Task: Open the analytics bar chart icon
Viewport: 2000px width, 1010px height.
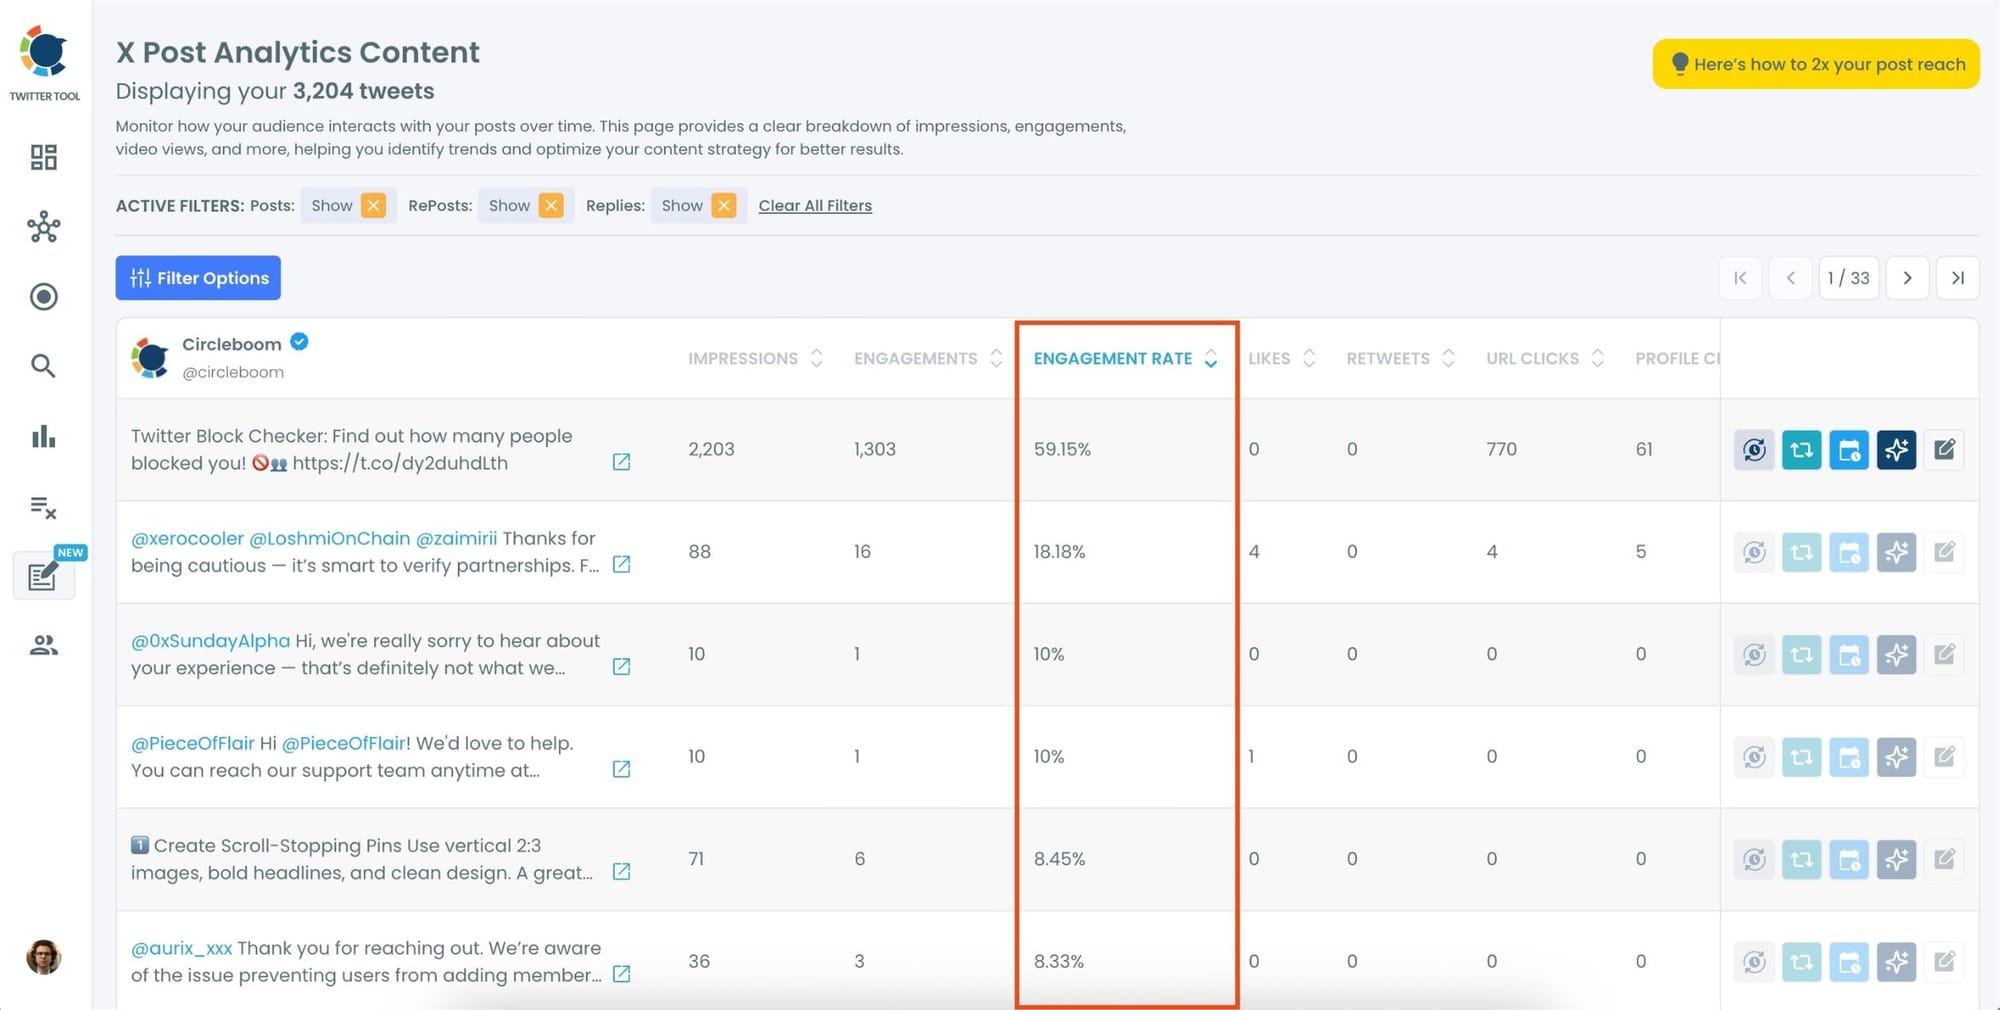Action: point(43,437)
